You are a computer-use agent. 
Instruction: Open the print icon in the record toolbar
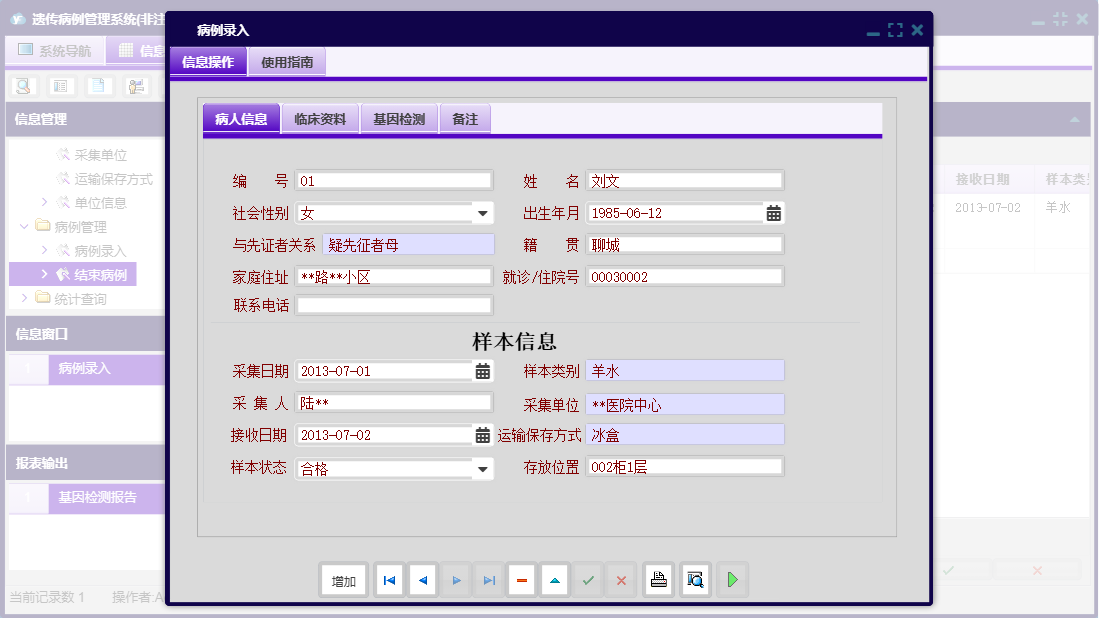[658, 579]
